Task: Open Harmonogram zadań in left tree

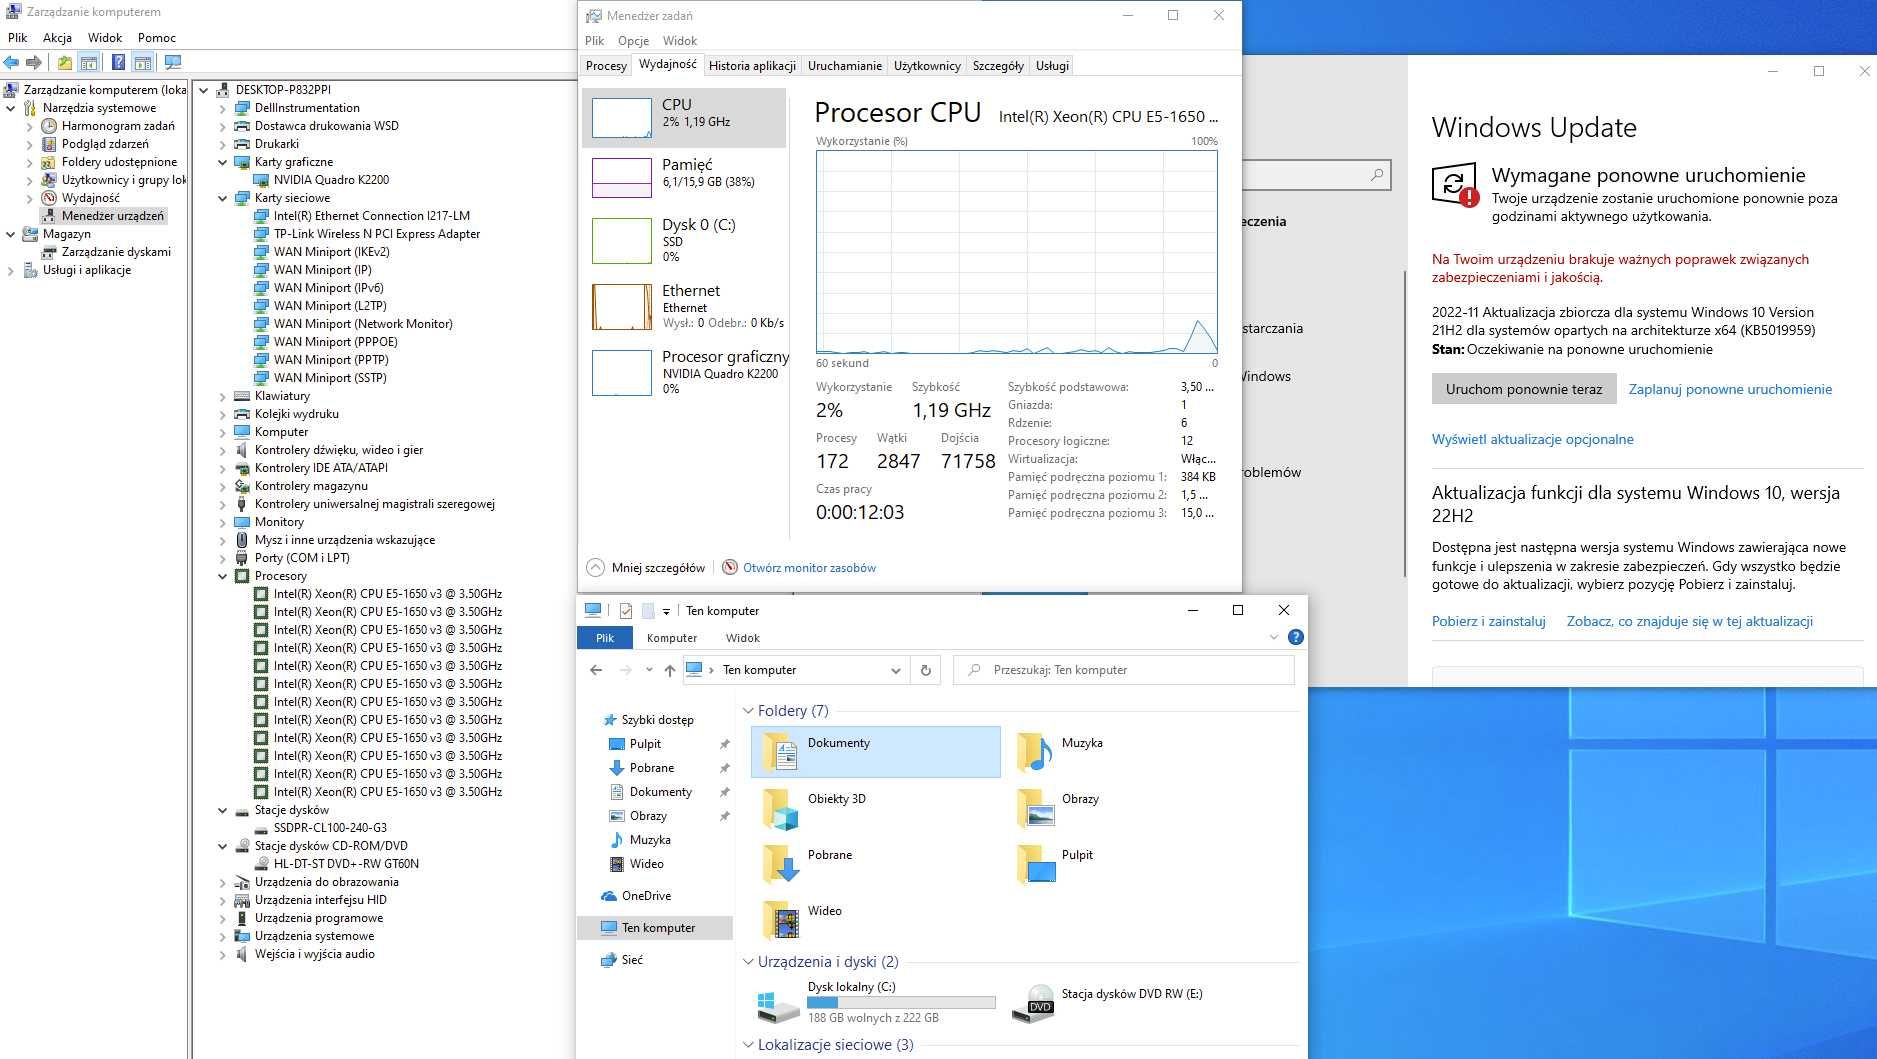Action: pyautogui.click(x=118, y=126)
